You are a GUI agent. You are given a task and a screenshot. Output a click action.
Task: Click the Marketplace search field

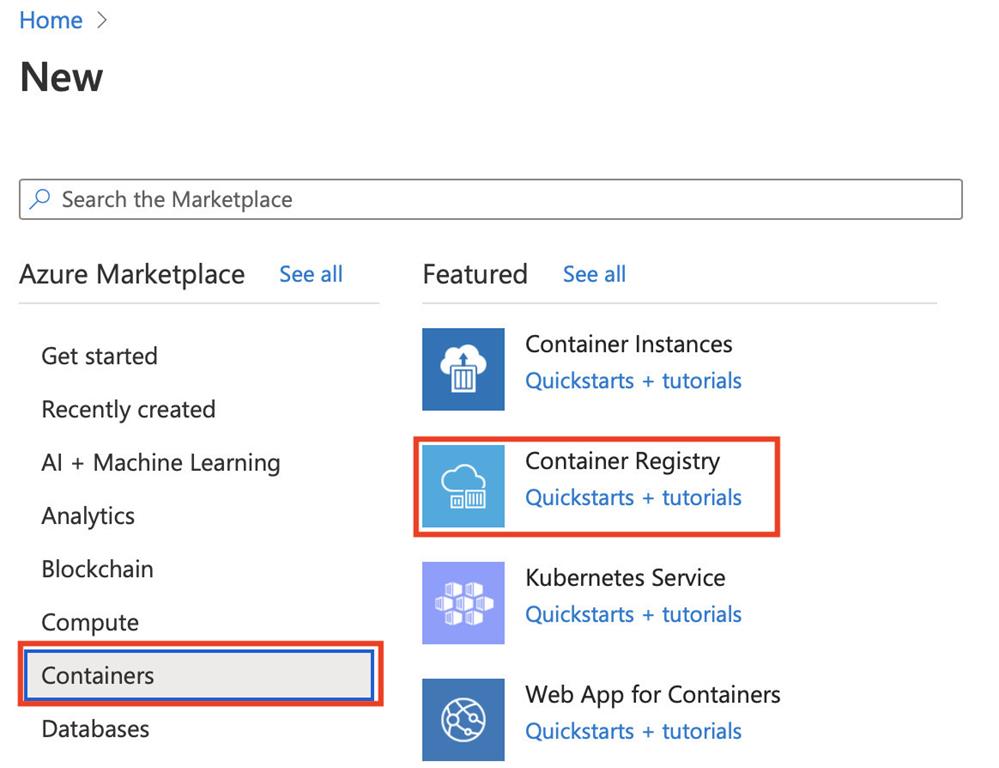(400, 199)
